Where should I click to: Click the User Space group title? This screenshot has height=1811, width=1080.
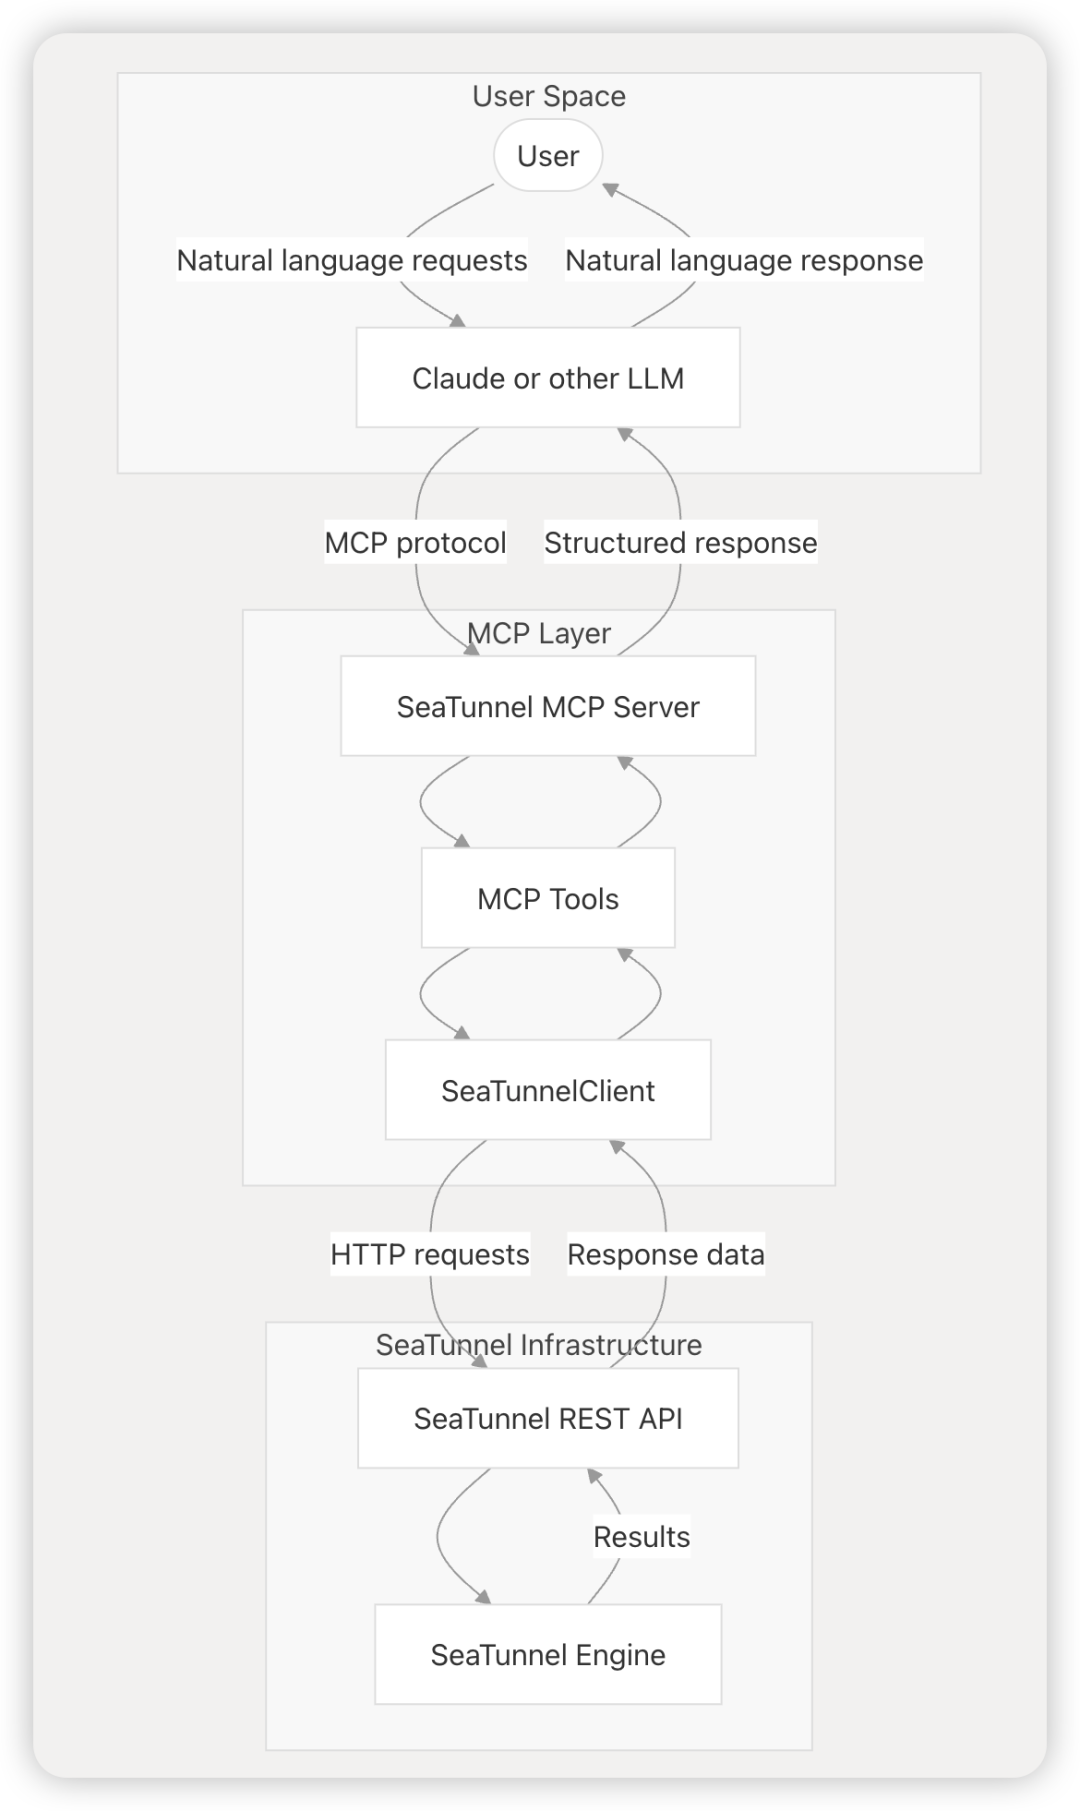coord(549,96)
